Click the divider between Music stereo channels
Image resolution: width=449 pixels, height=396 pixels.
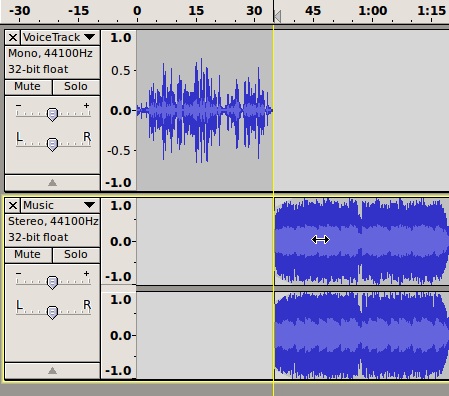click(293, 289)
